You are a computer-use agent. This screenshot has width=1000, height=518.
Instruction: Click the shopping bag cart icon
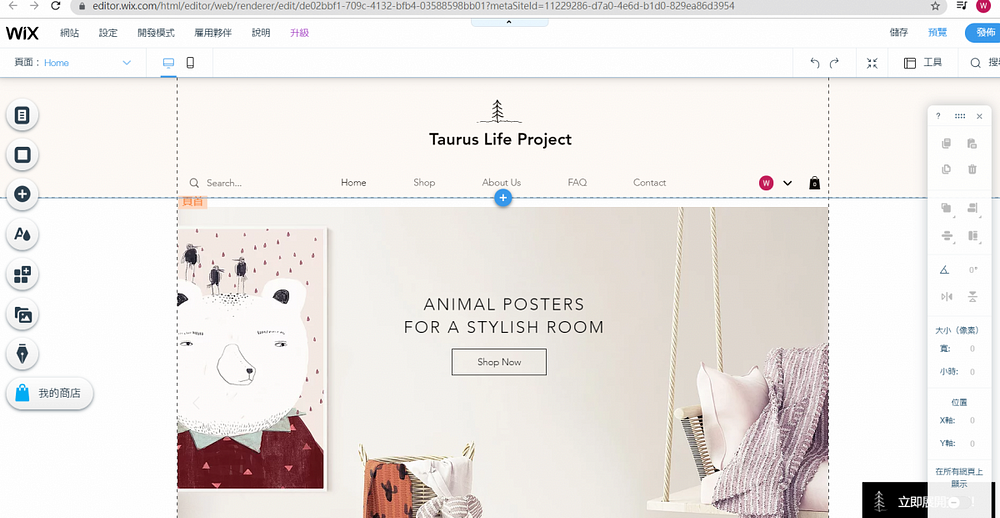point(814,183)
